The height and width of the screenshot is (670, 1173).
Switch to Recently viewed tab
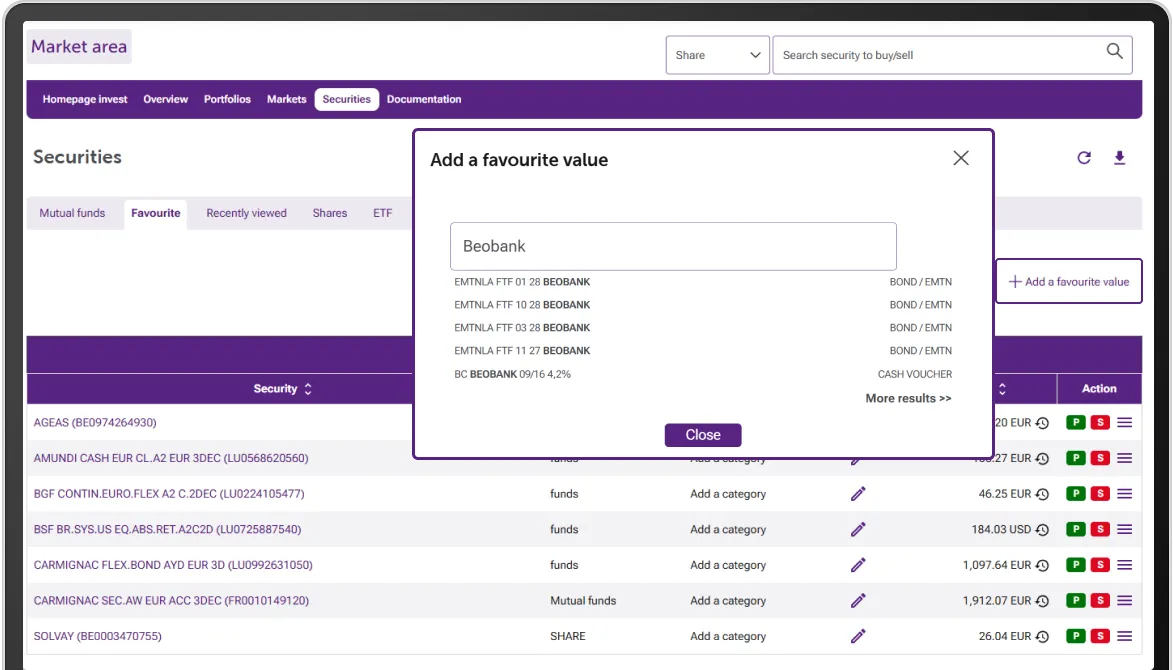pyautogui.click(x=246, y=213)
